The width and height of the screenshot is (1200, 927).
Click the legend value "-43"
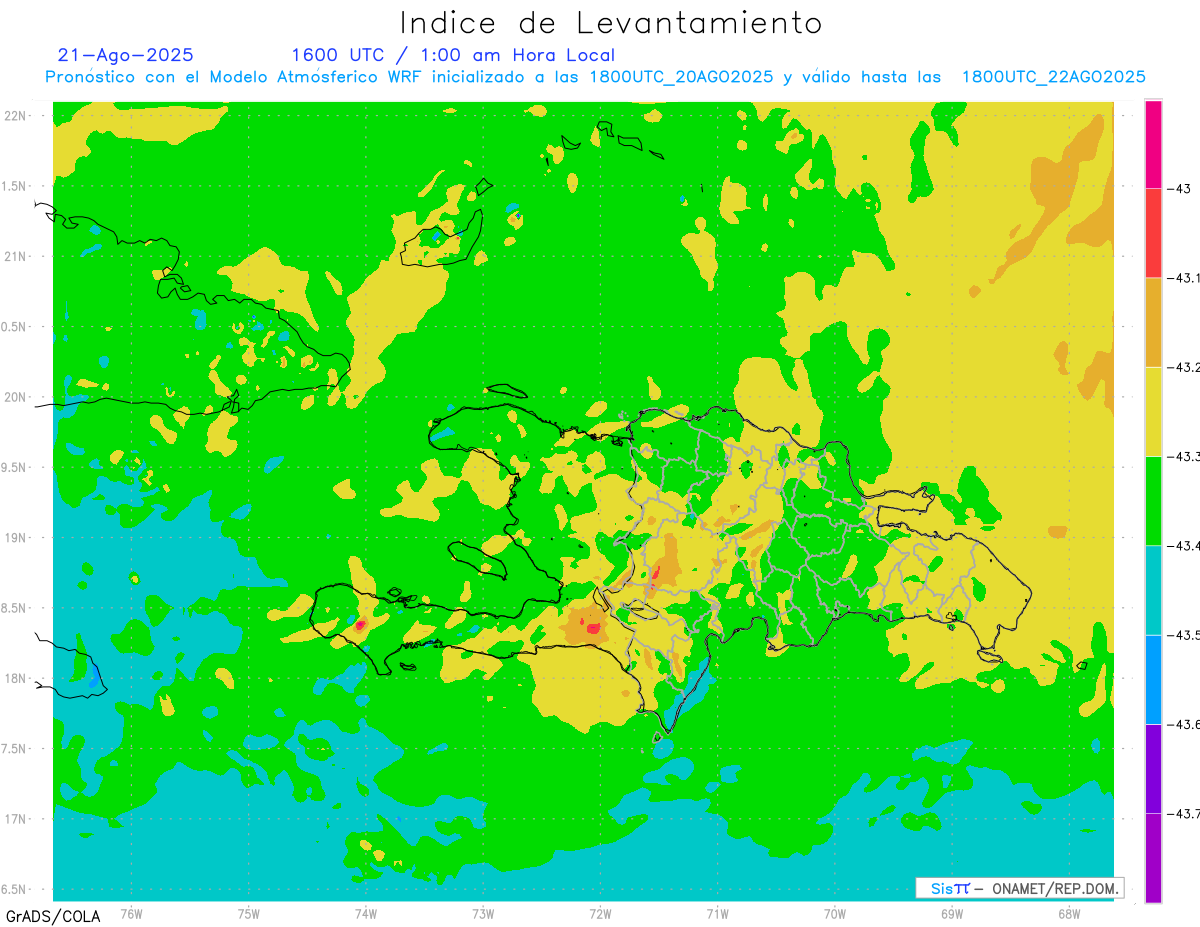pos(1181,188)
